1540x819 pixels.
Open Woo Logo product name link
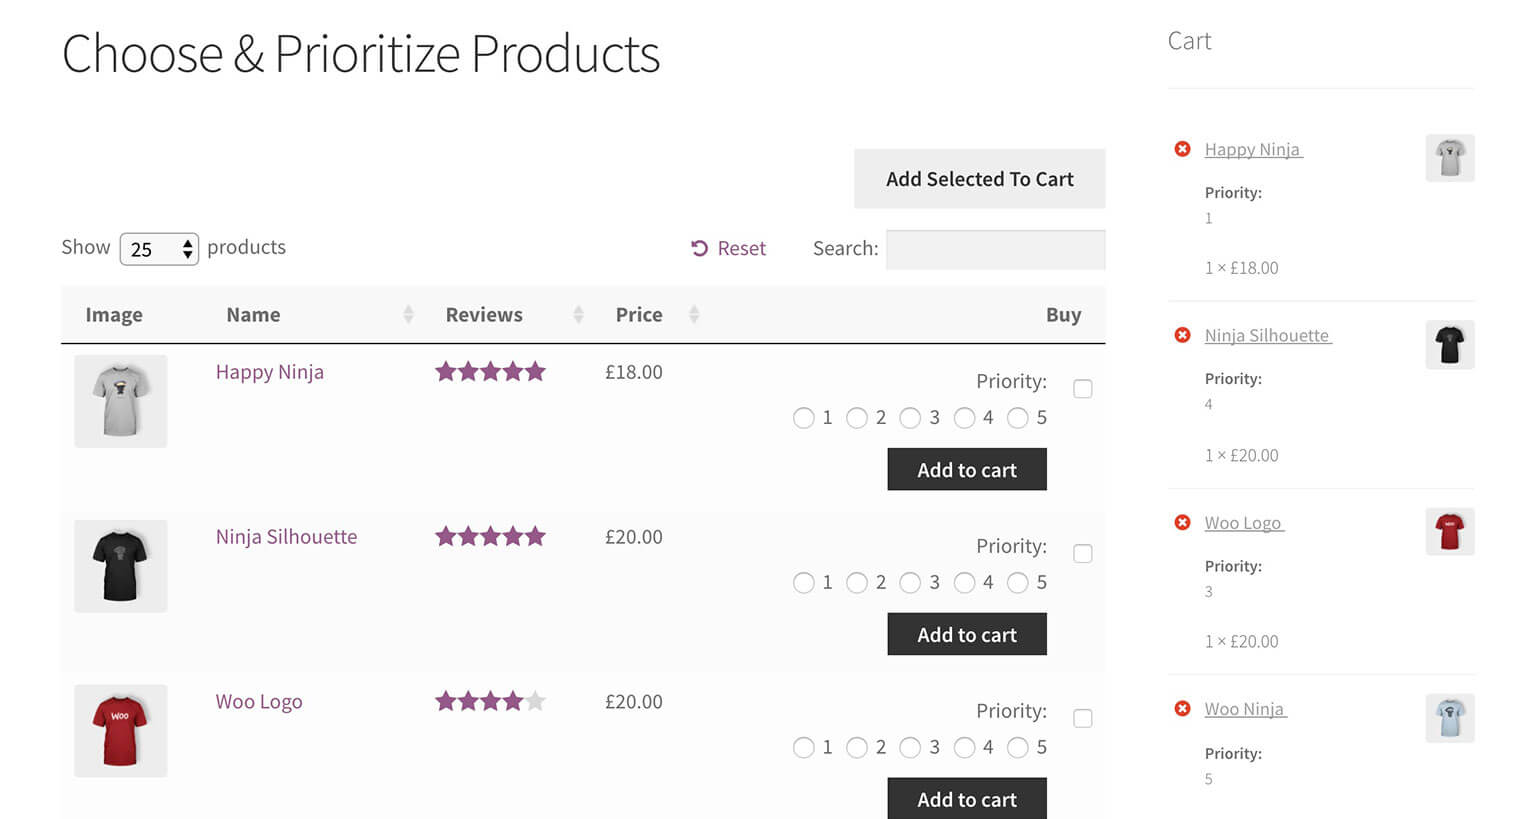click(x=259, y=702)
